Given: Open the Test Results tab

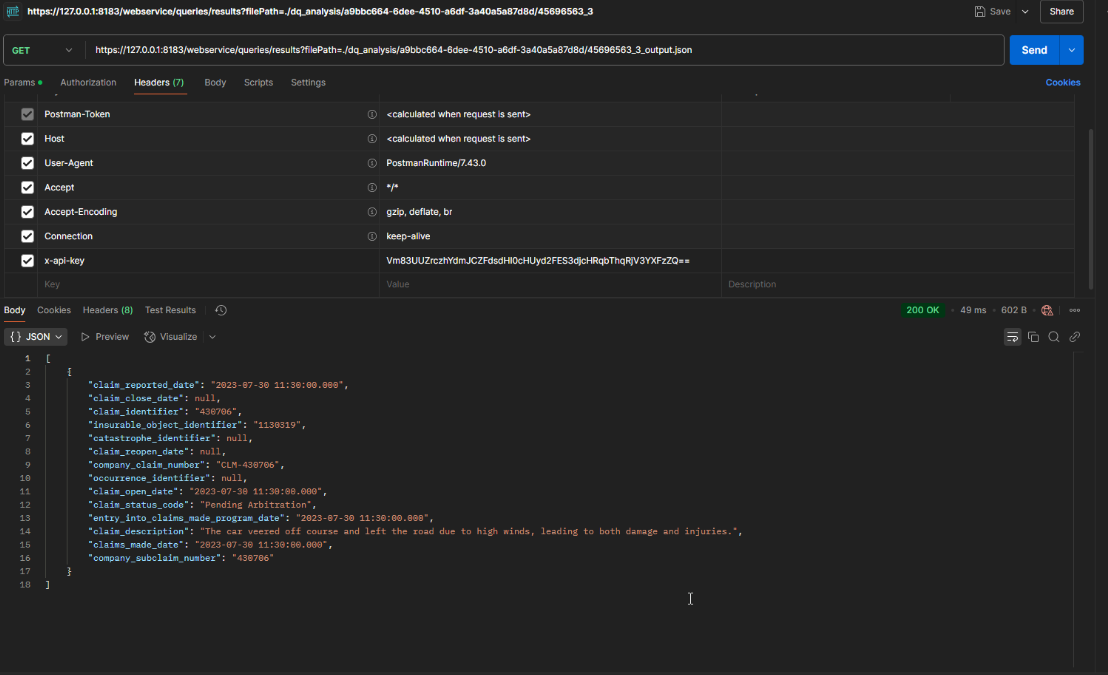Looking at the screenshot, I should (170, 310).
